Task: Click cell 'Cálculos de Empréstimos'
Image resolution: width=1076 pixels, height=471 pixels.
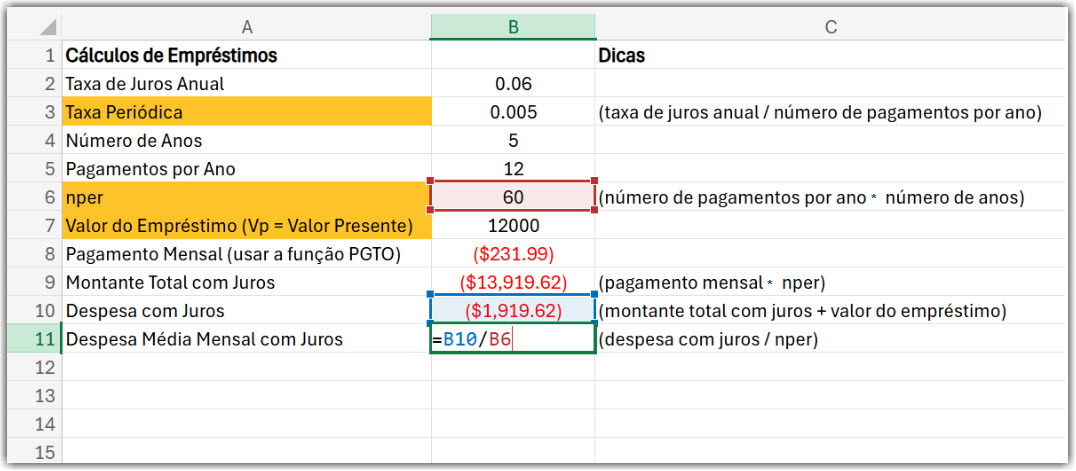Action: [x=246, y=55]
